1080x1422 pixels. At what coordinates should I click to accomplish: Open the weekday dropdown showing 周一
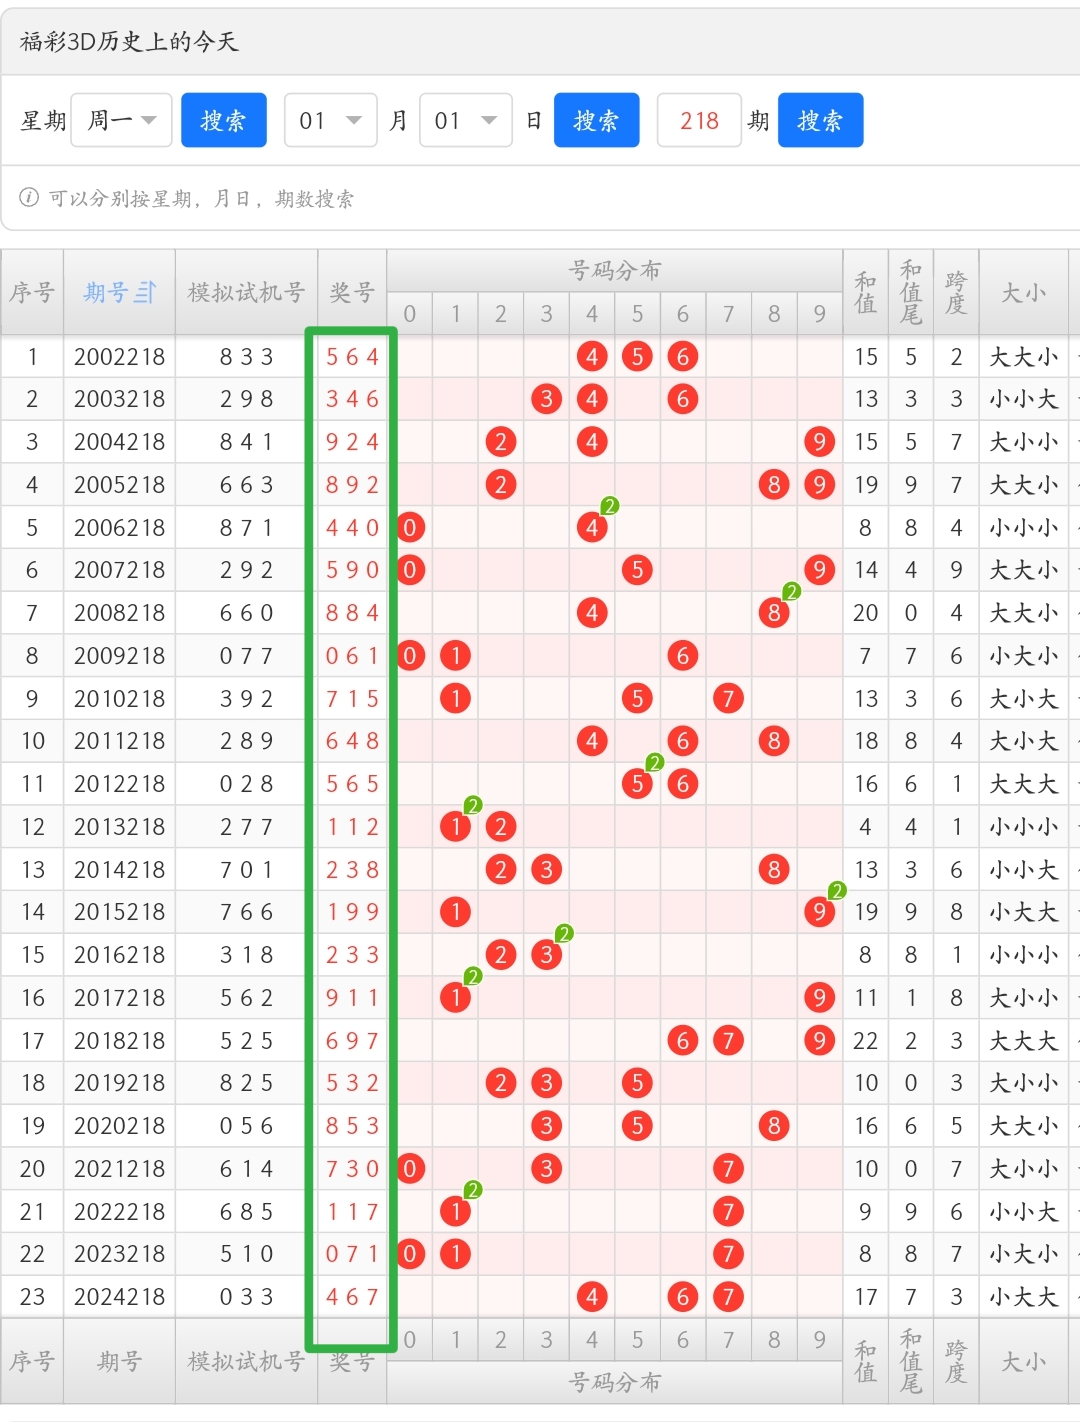pyautogui.click(x=121, y=120)
